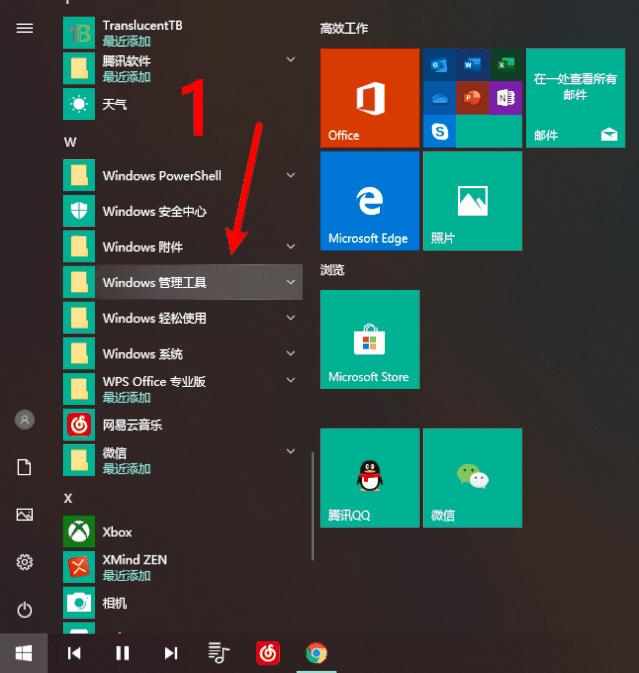Open Settings gear in start sidebar

[x=24, y=562]
